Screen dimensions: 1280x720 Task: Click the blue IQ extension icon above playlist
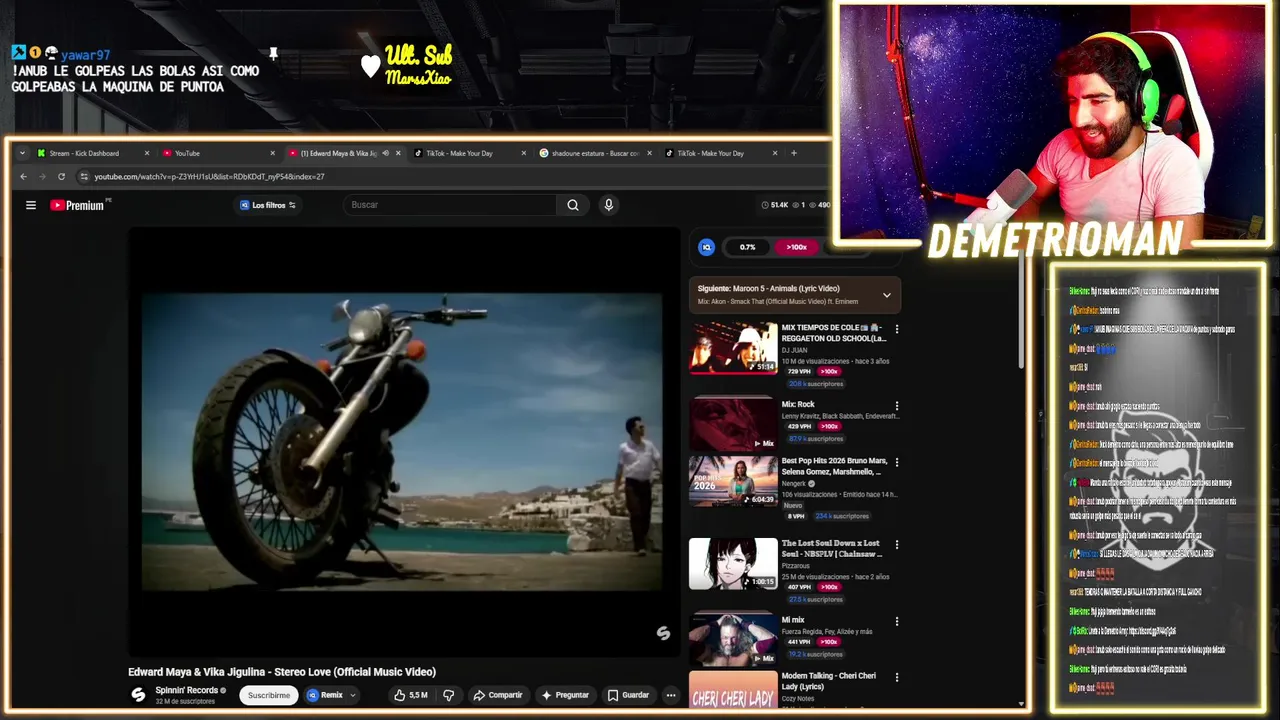pyautogui.click(x=706, y=247)
